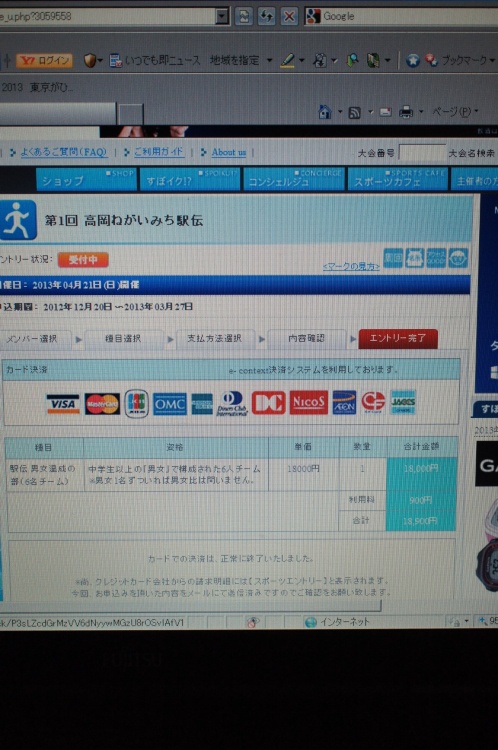This screenshot has width=498, height=750.
Task: Click the 大会番号 input field
Action: point(422,153)
